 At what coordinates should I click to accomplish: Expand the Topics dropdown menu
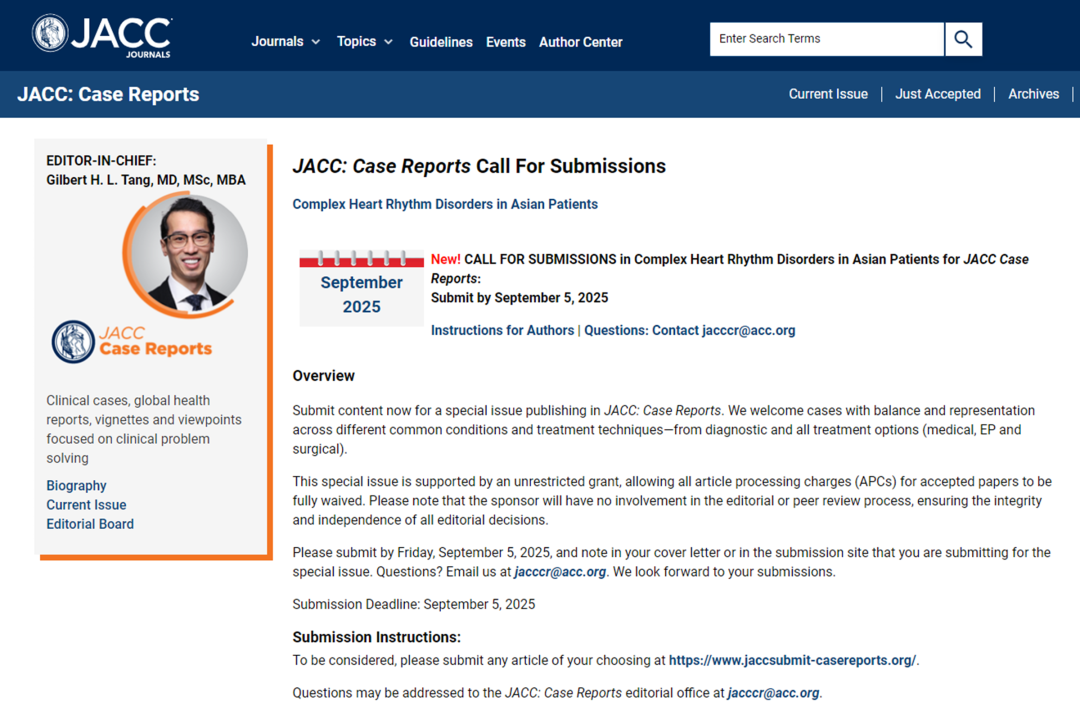click(365, 42)
